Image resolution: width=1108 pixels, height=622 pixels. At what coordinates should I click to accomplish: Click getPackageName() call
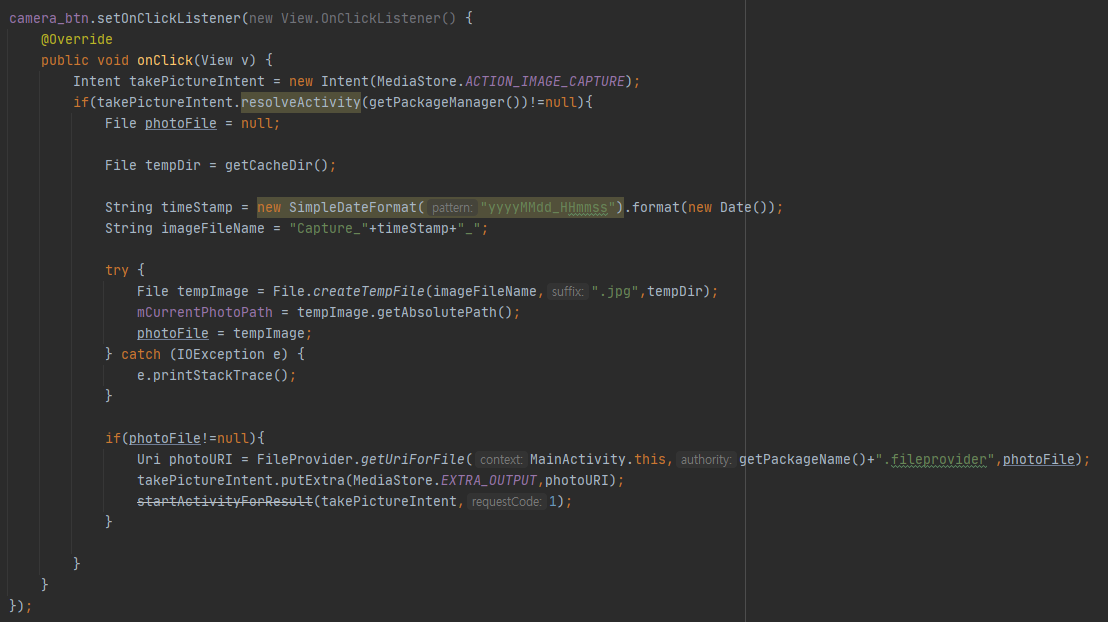[x=803, y=459]
